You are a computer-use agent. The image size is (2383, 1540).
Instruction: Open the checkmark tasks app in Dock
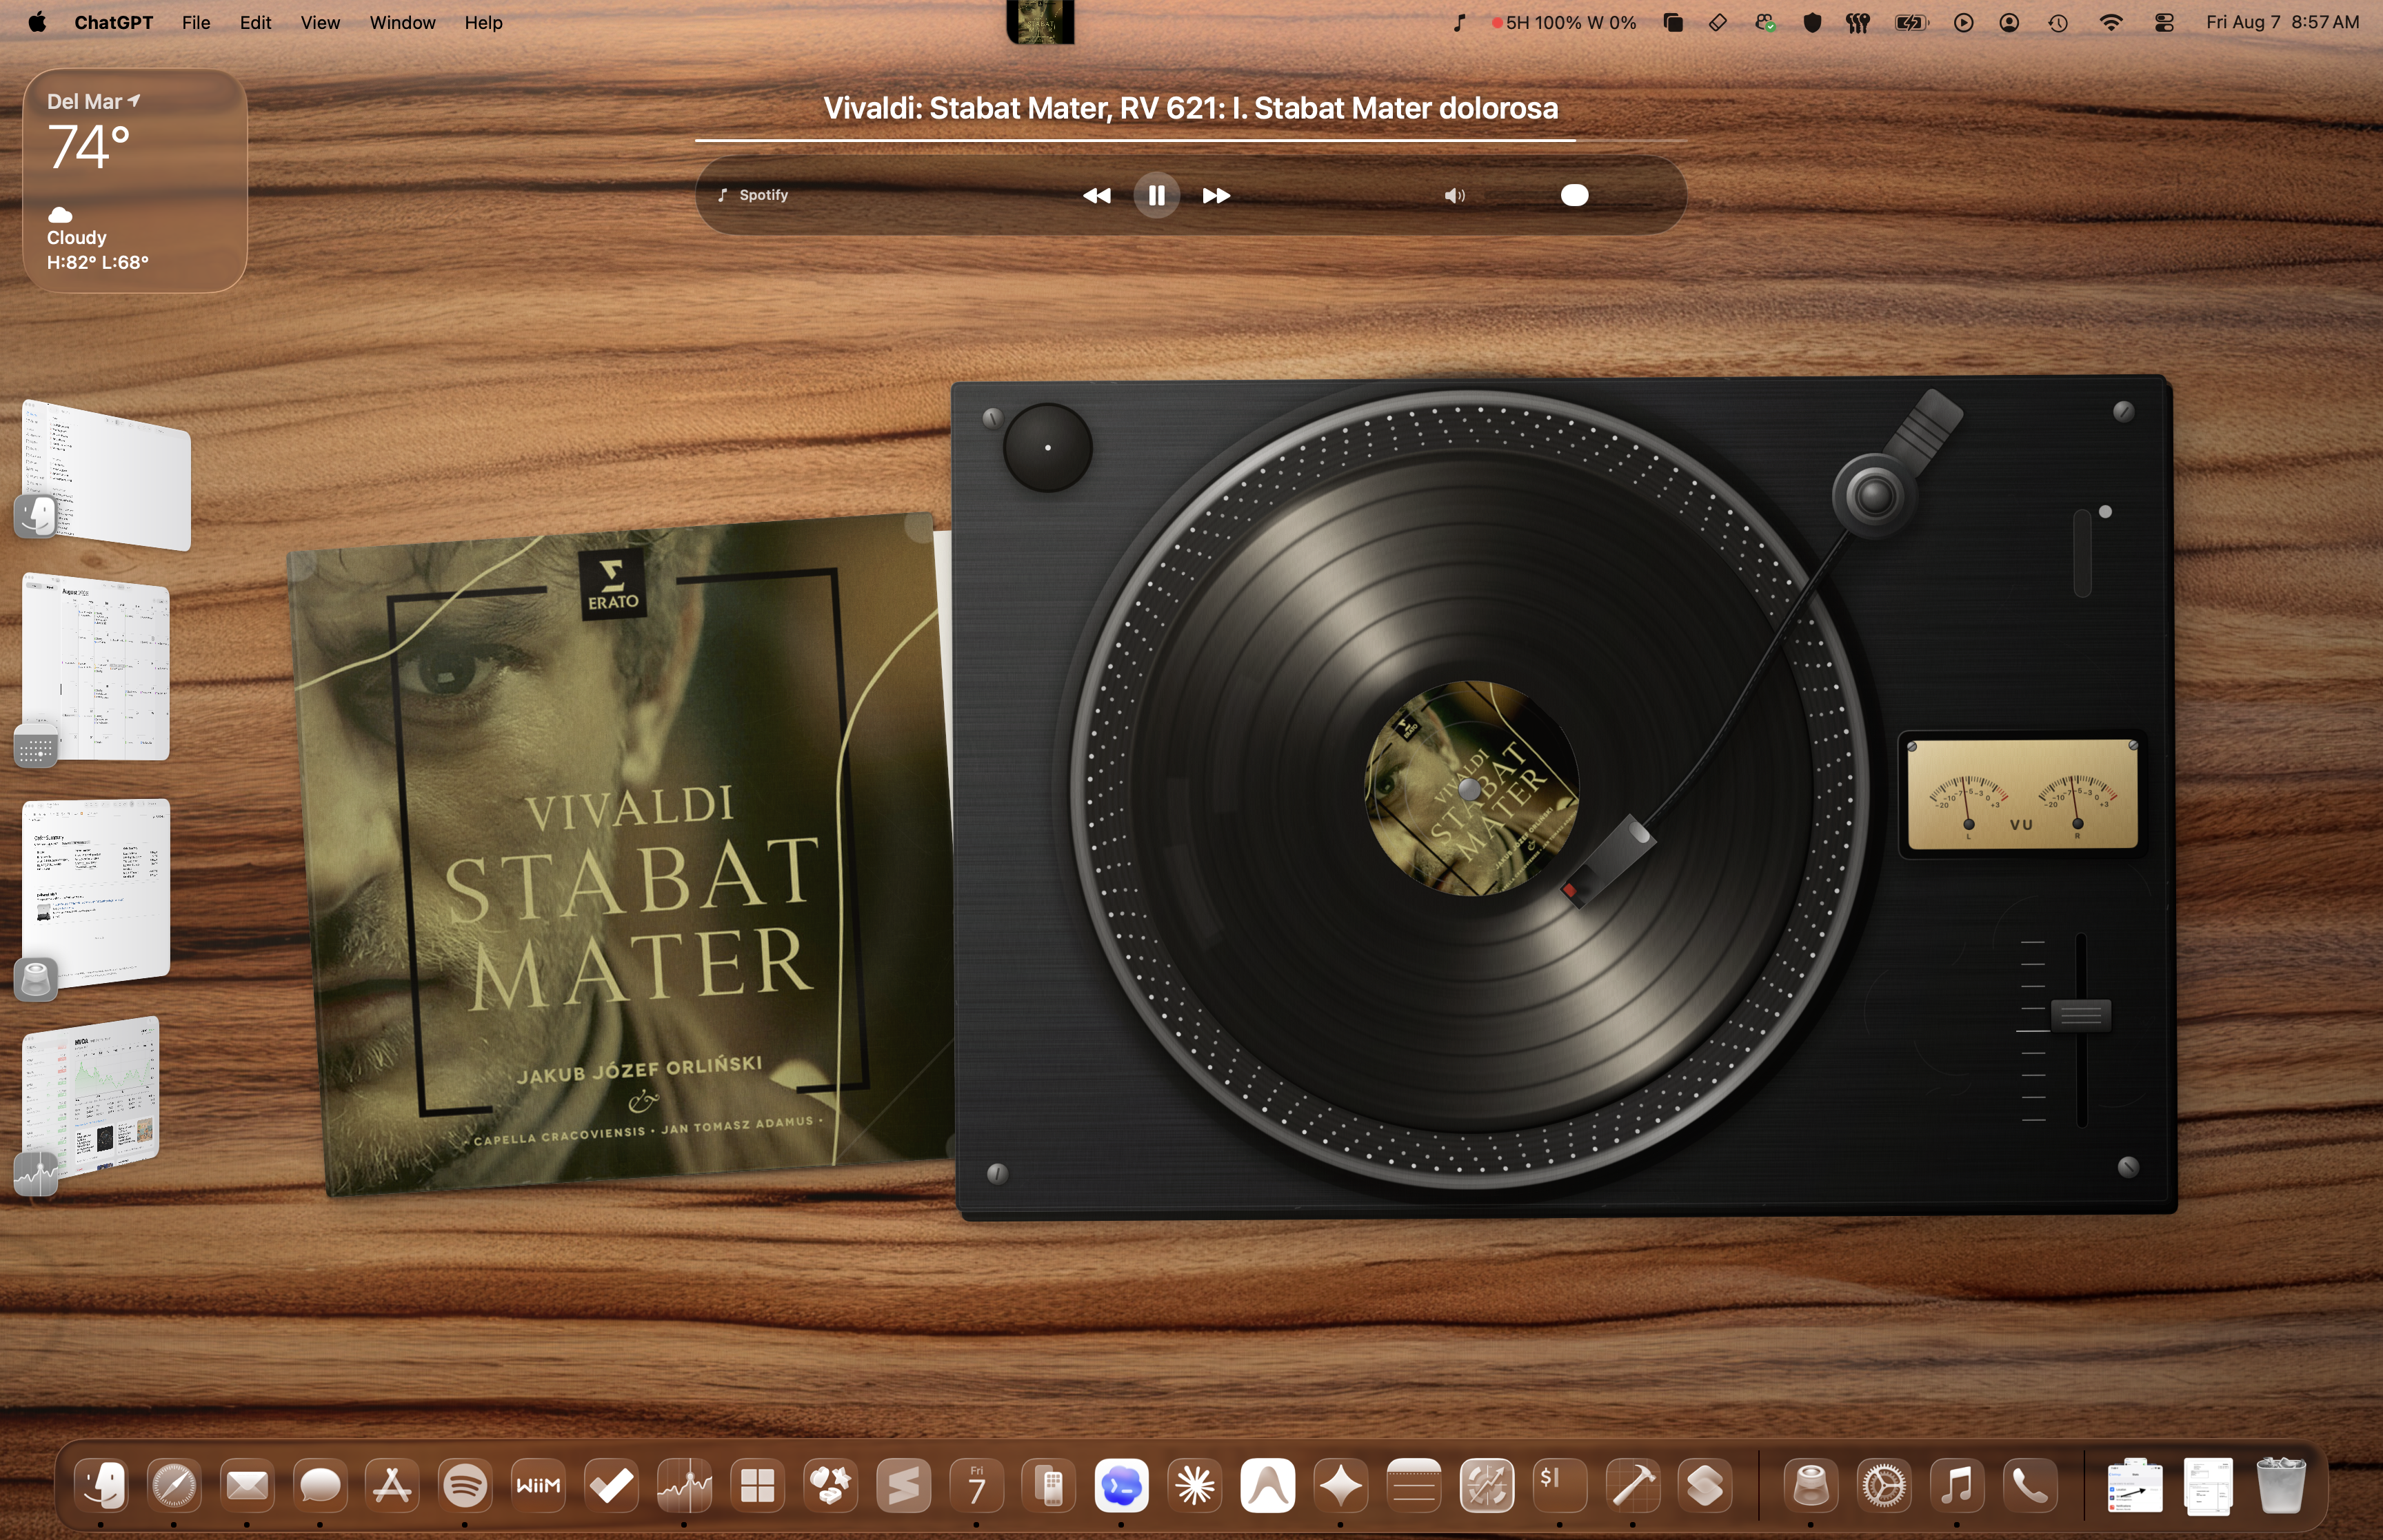[611, 1485]
